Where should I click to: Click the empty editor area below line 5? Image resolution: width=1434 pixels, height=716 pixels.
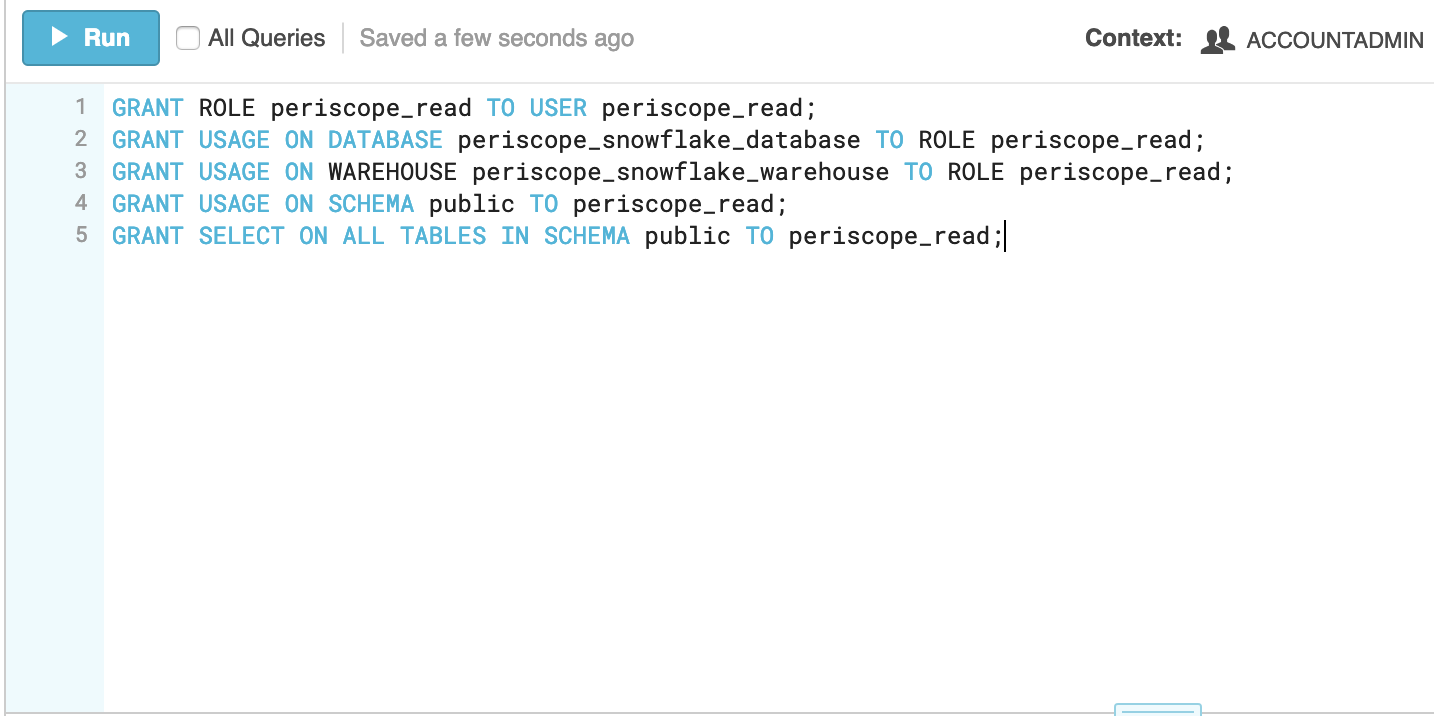pyautogui.click(x=768, y=470)
